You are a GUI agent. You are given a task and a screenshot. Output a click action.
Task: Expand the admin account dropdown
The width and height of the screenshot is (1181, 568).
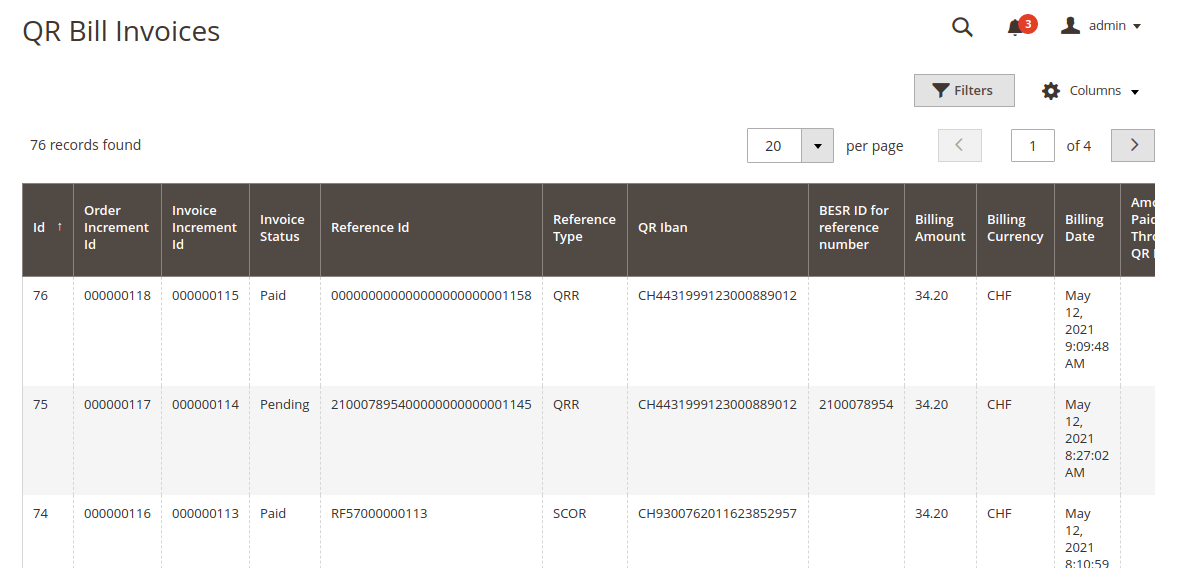(x=1137, y=27)
